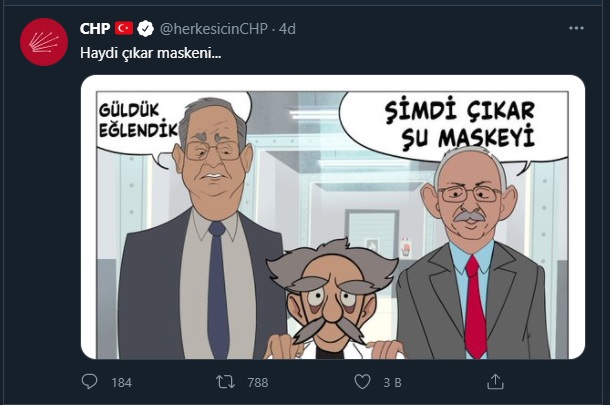Click the 788 retweets count
This screenshot has width=610, height=406.
258,381
